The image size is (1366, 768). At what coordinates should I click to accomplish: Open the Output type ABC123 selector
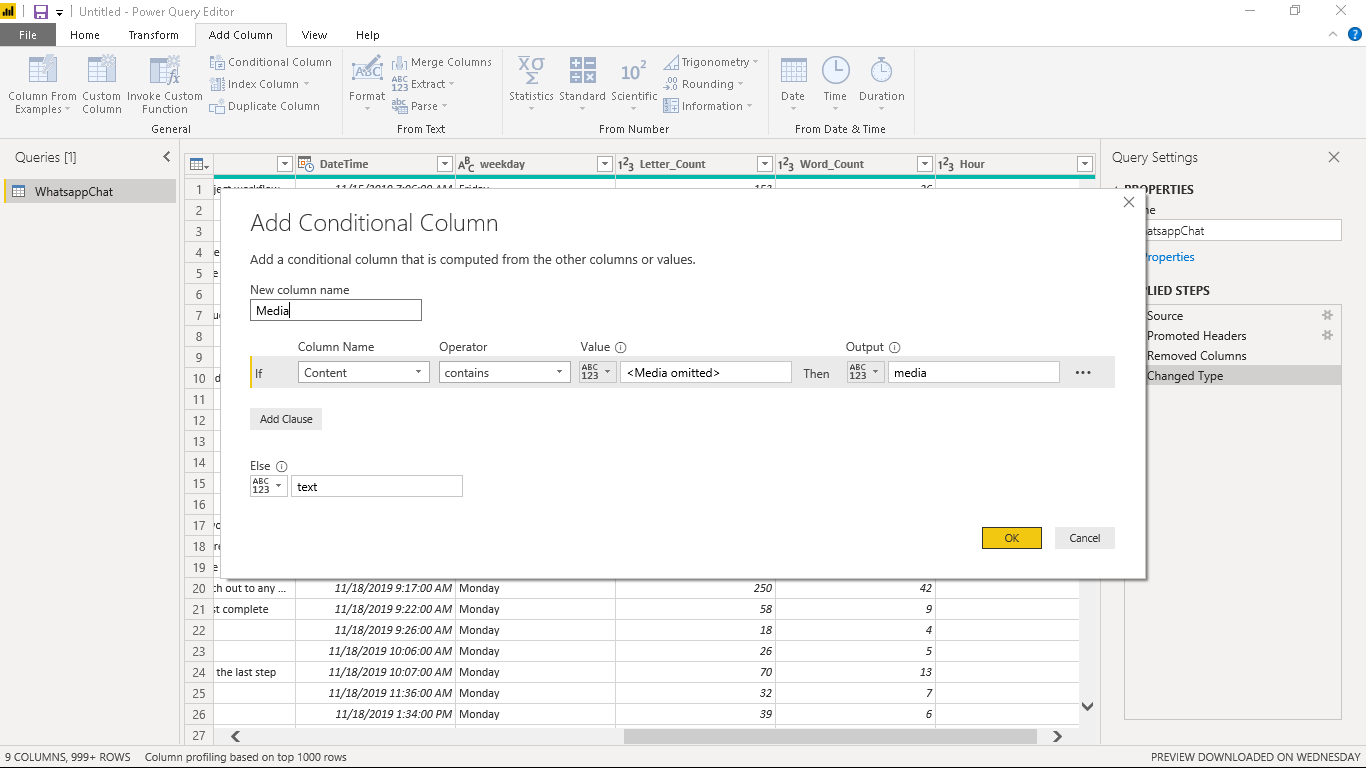(x=865, y=372)
